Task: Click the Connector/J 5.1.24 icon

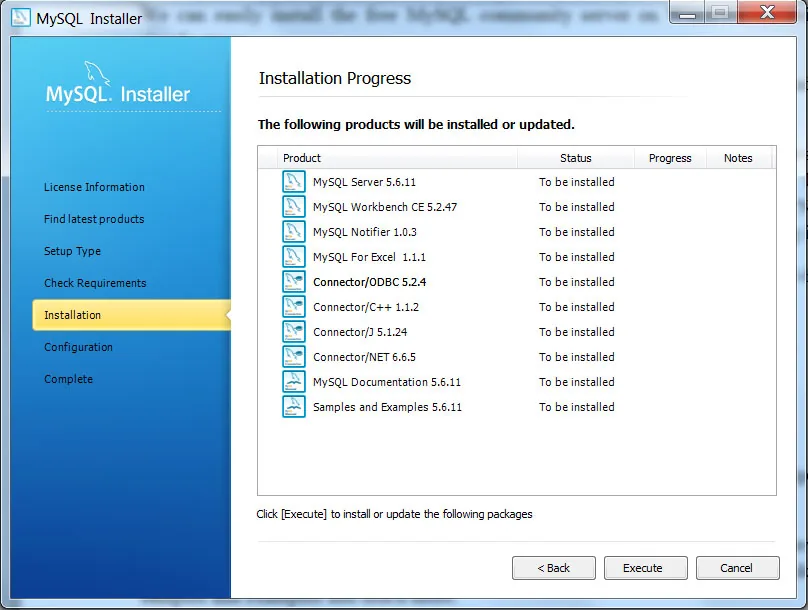Action: 294,332
